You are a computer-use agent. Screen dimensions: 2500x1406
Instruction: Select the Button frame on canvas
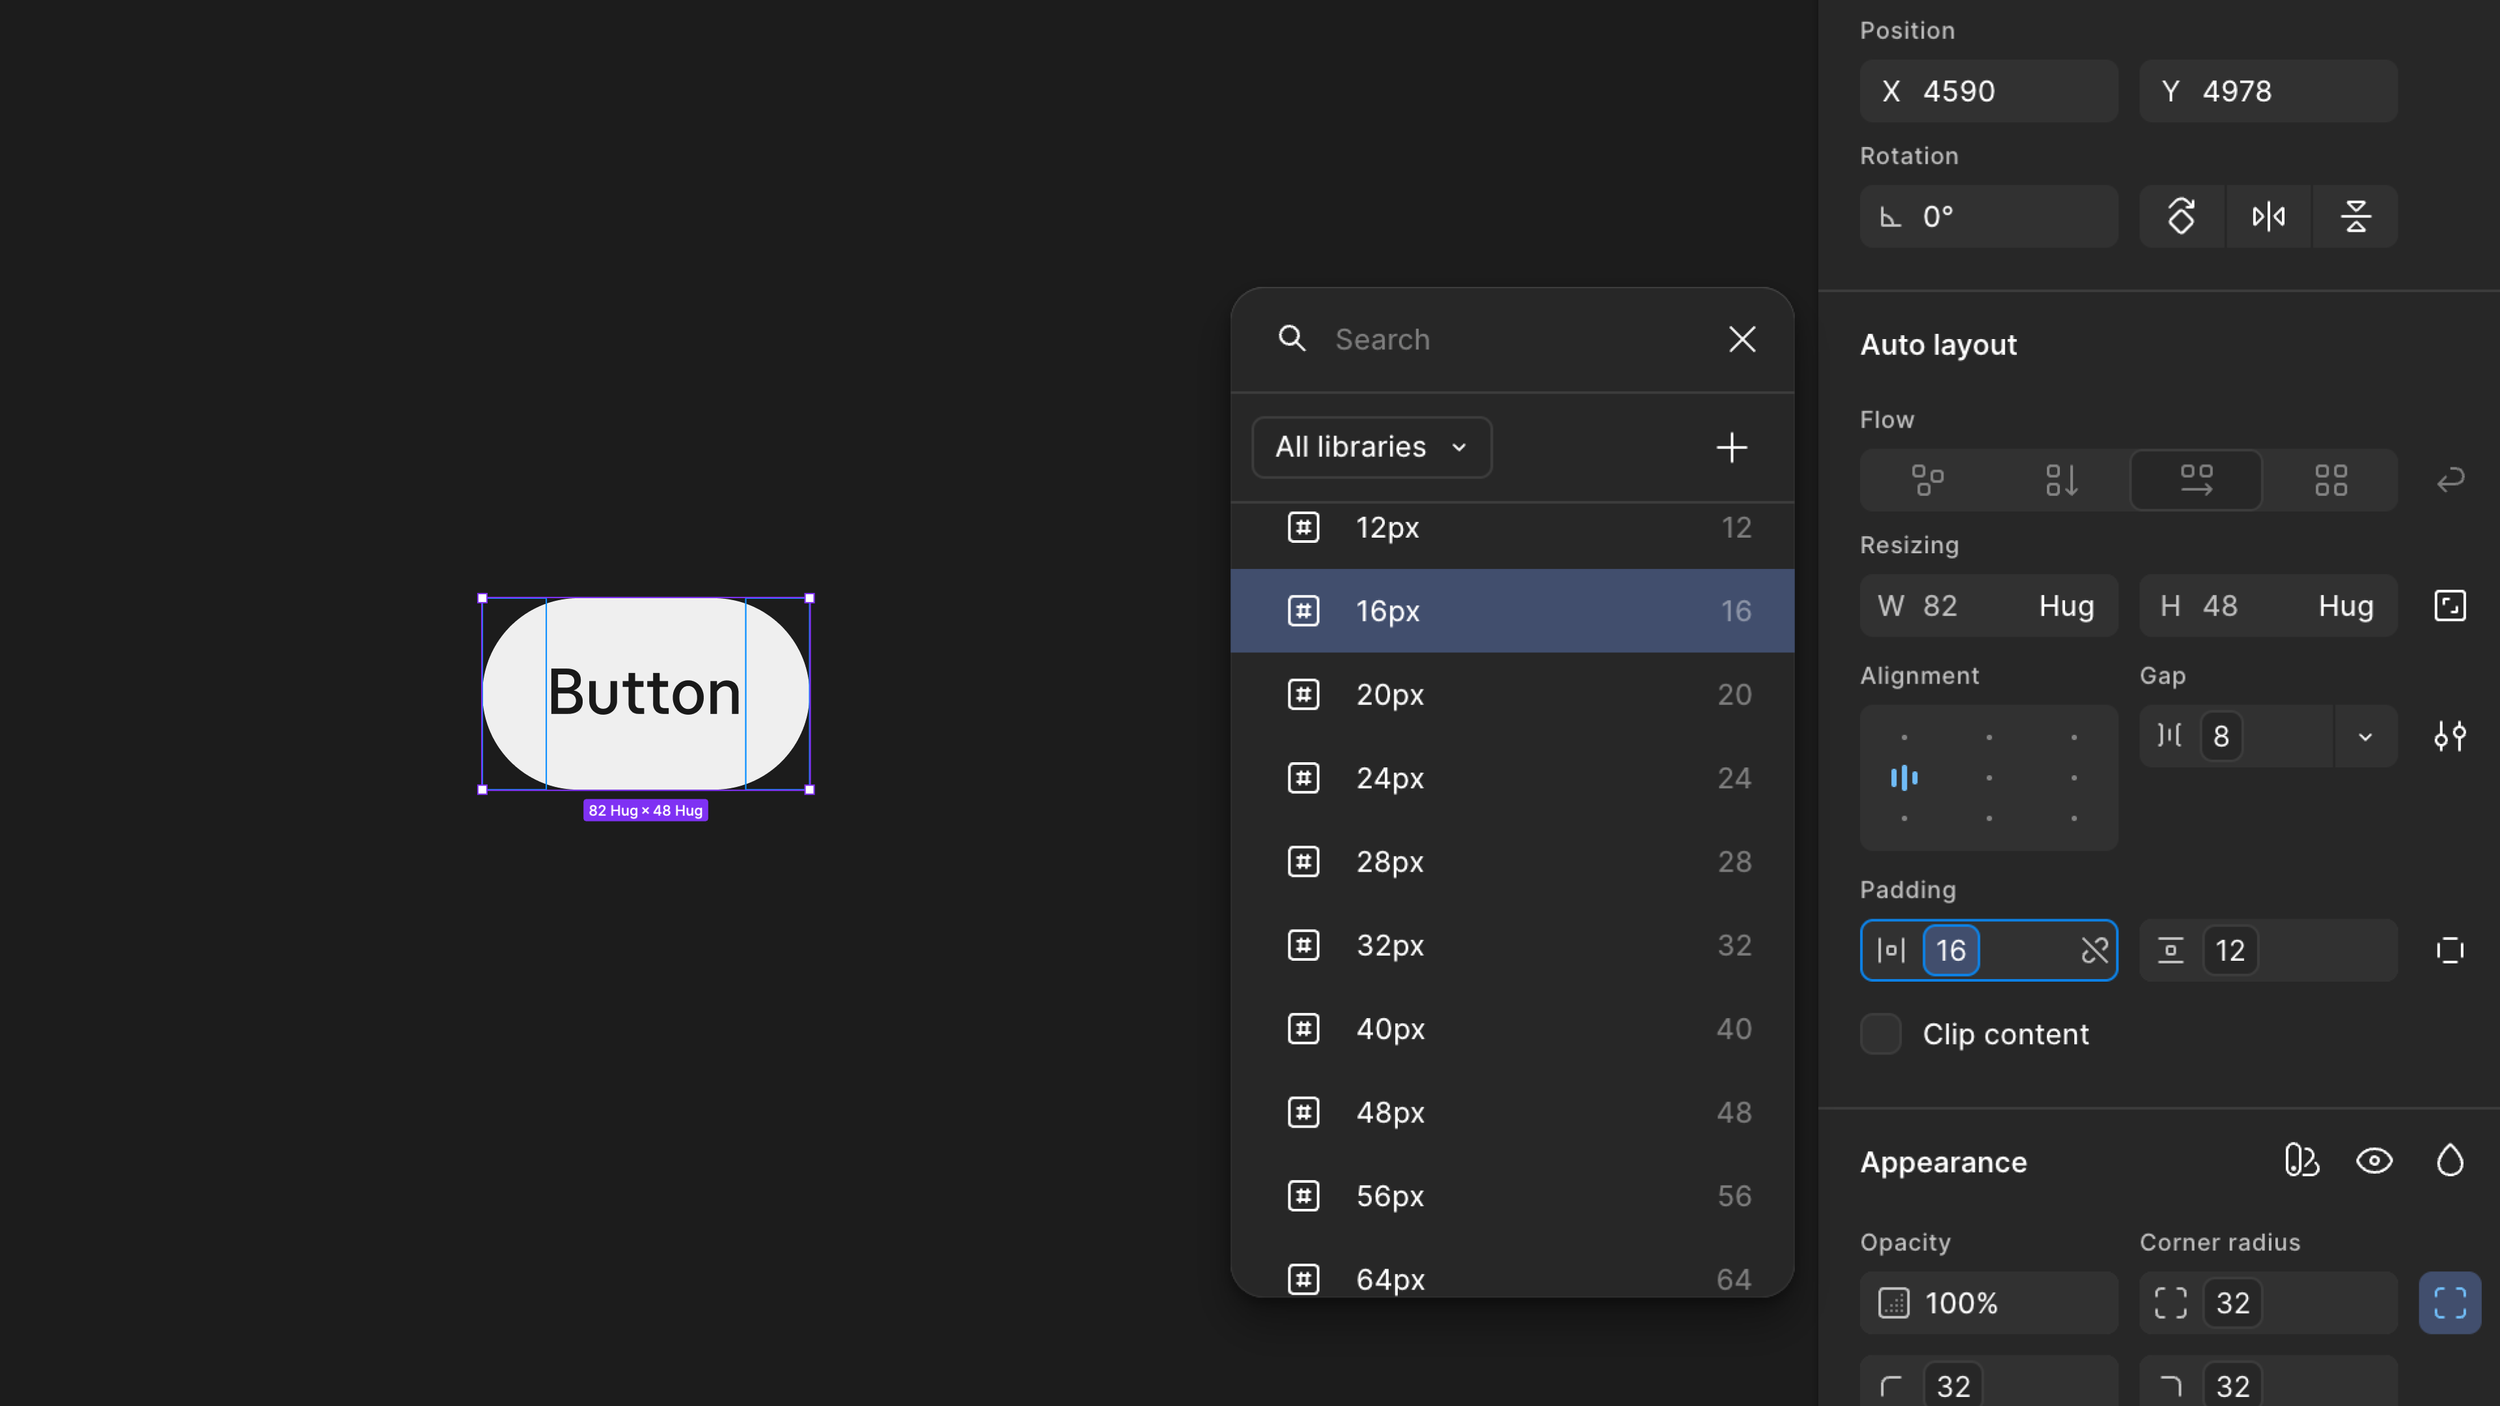pyautogui.click(x=646, y=693)
